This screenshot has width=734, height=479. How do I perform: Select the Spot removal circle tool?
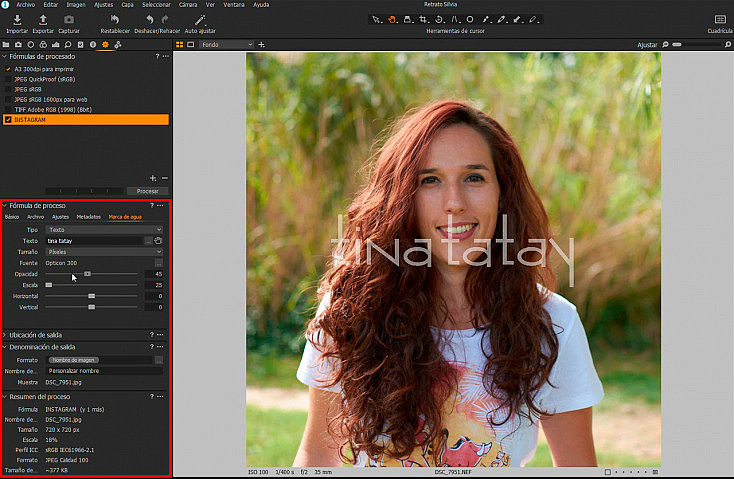tap(470, 20)
